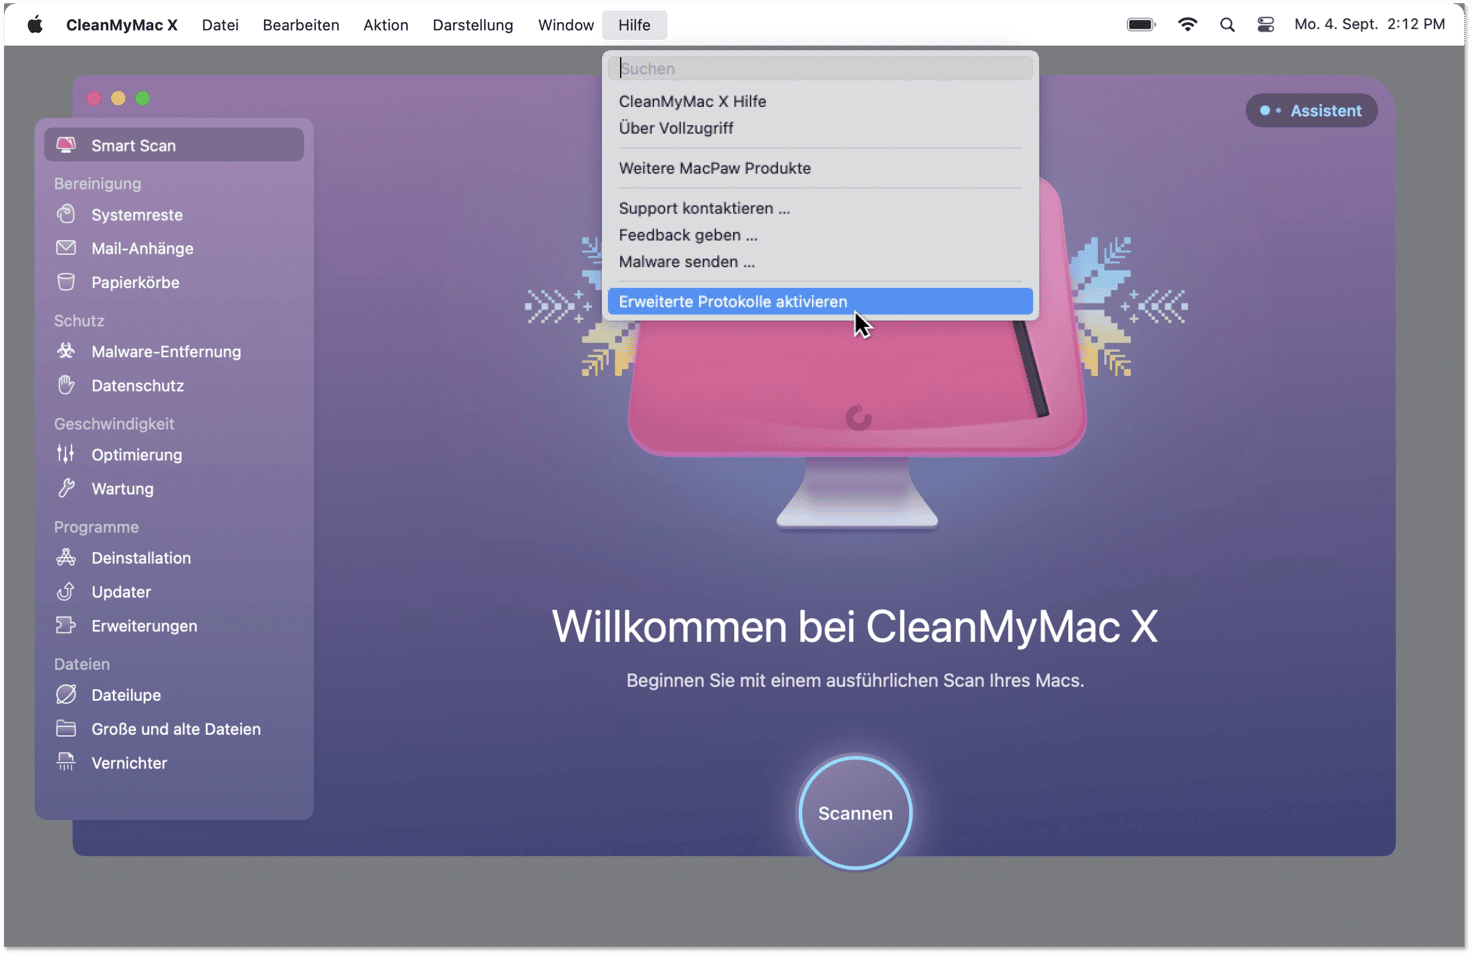Image resolution: width=1472 pixels, height=955 pixels.
Task: Open the Mail-Anhänge module label
Action: pos(143,248)
